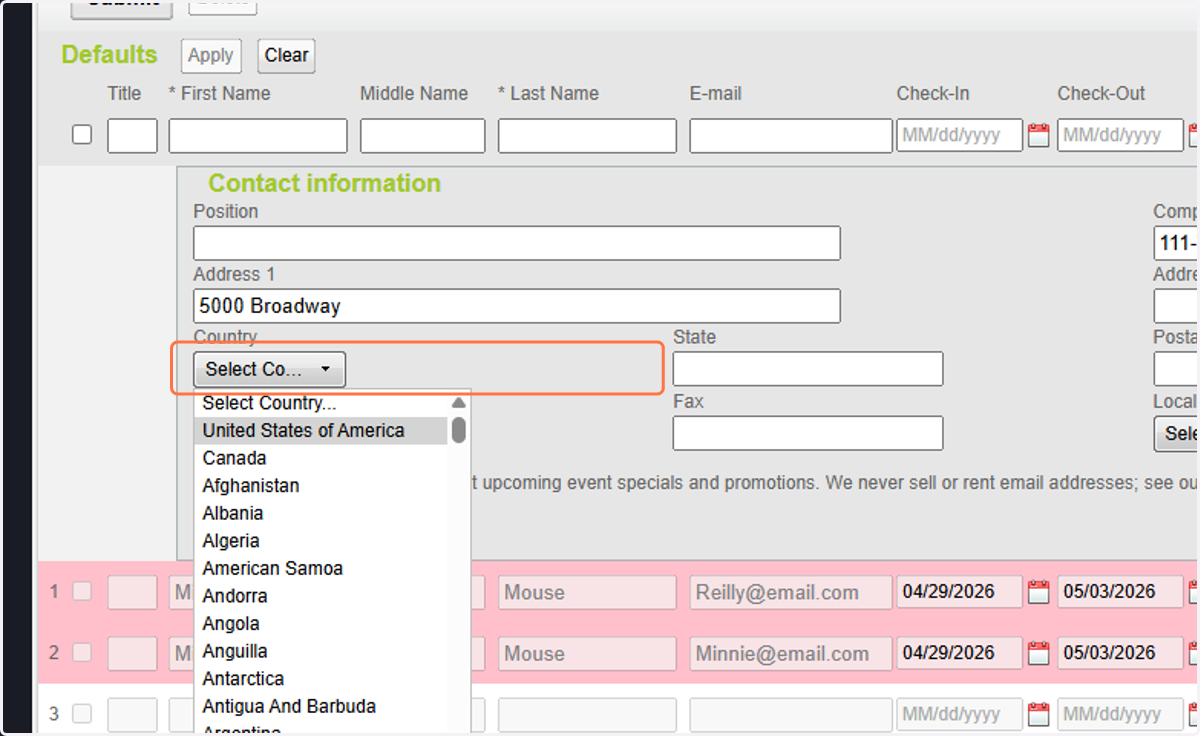Screen dimensions: 1200x736
Task: Open Check-In calendar in row 3
Action: click(x=1039, y=714)
